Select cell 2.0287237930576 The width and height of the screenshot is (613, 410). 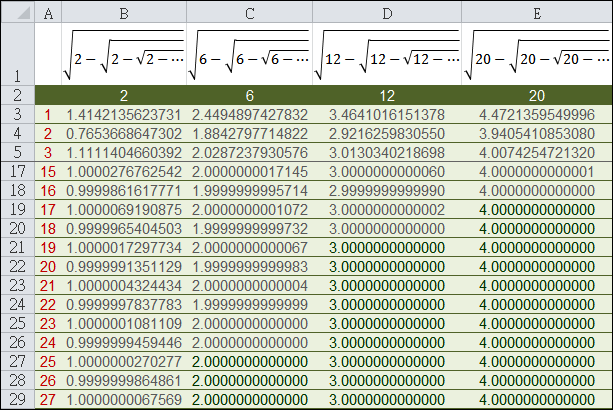click(x=249, y=152)
